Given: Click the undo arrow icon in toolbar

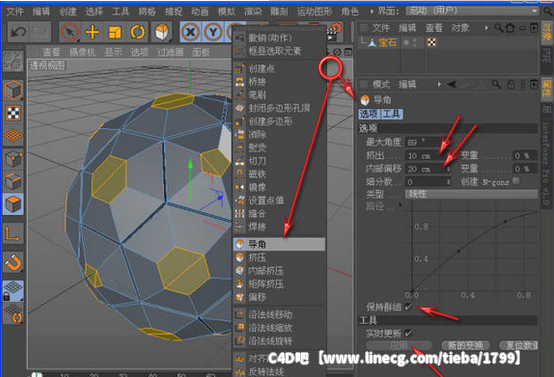Looking at the screenshot, I should point(18,32).
